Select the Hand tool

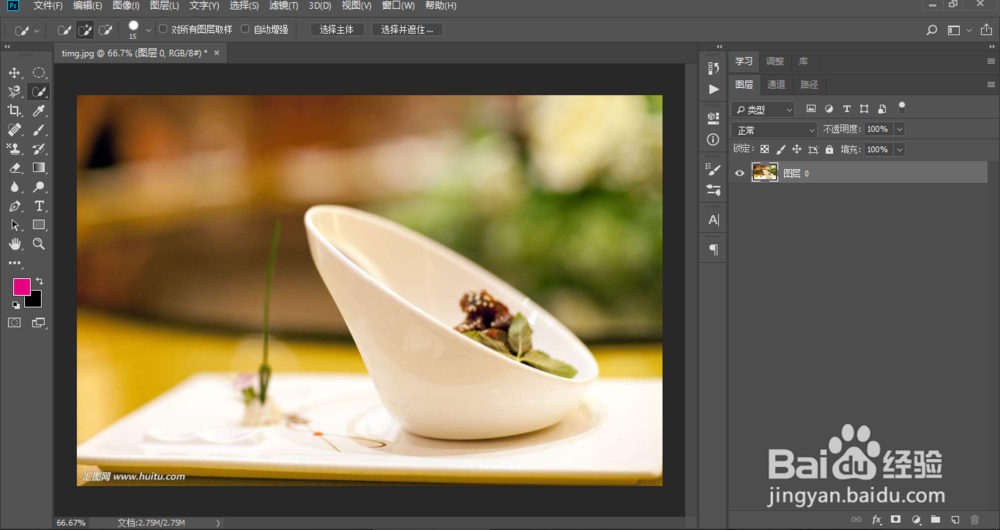[x=15, y=243]
